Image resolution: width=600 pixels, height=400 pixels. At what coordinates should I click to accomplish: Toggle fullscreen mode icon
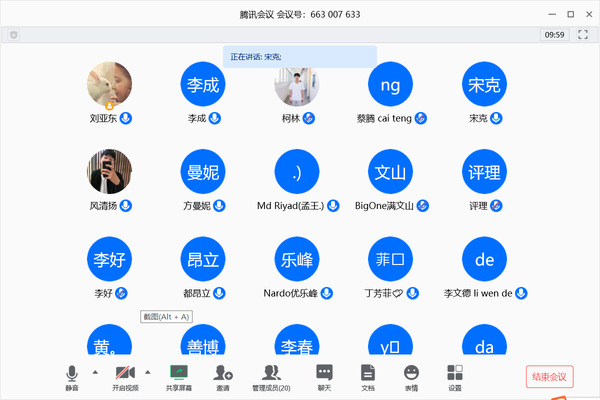(582, 35)
